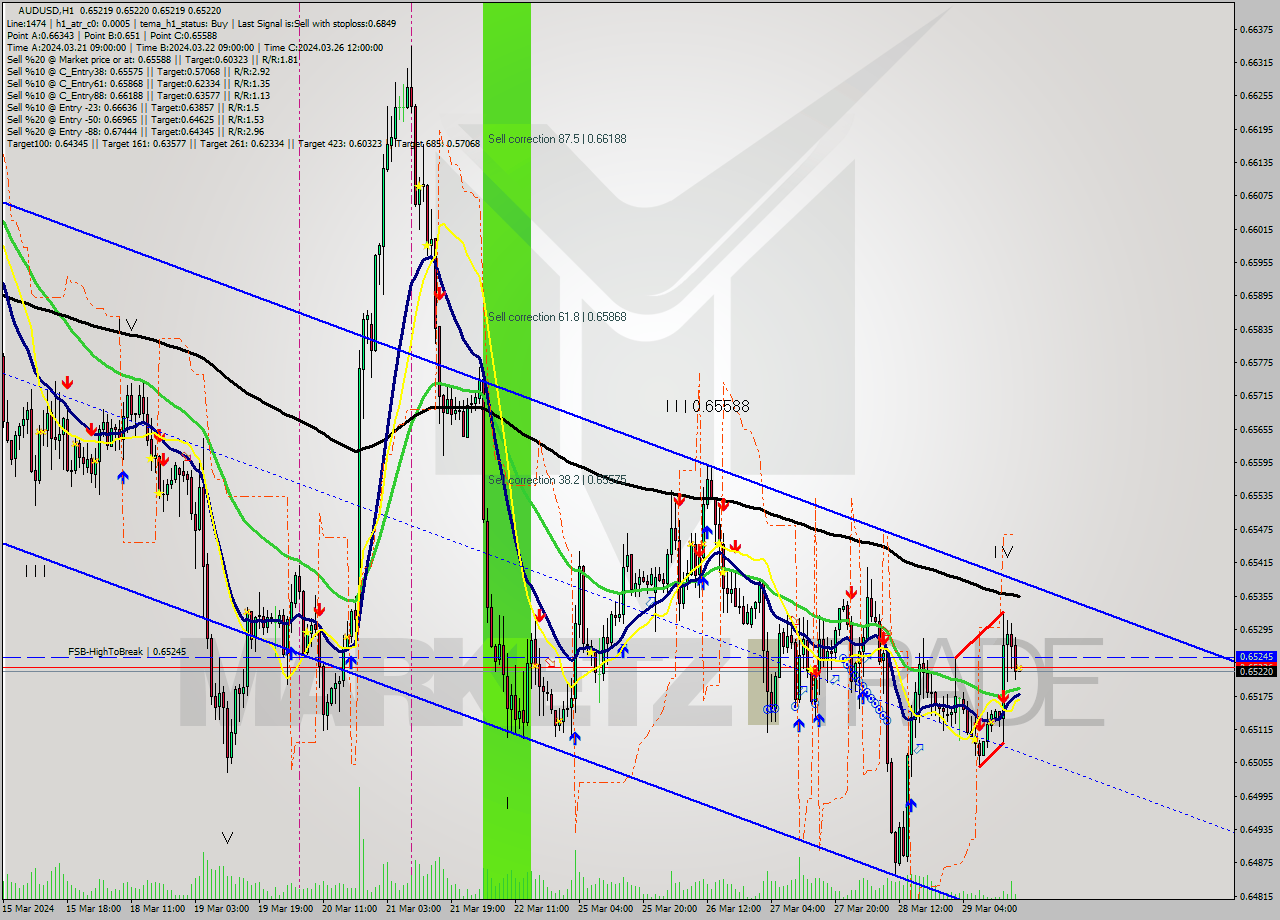Click price axis value 0.66375
Viewport: 1280px width, 920px height.
pos(1256,29)
